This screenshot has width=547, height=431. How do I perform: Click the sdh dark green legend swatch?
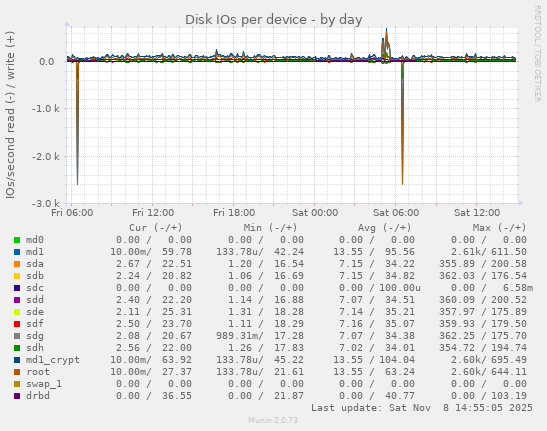point(17,348)
